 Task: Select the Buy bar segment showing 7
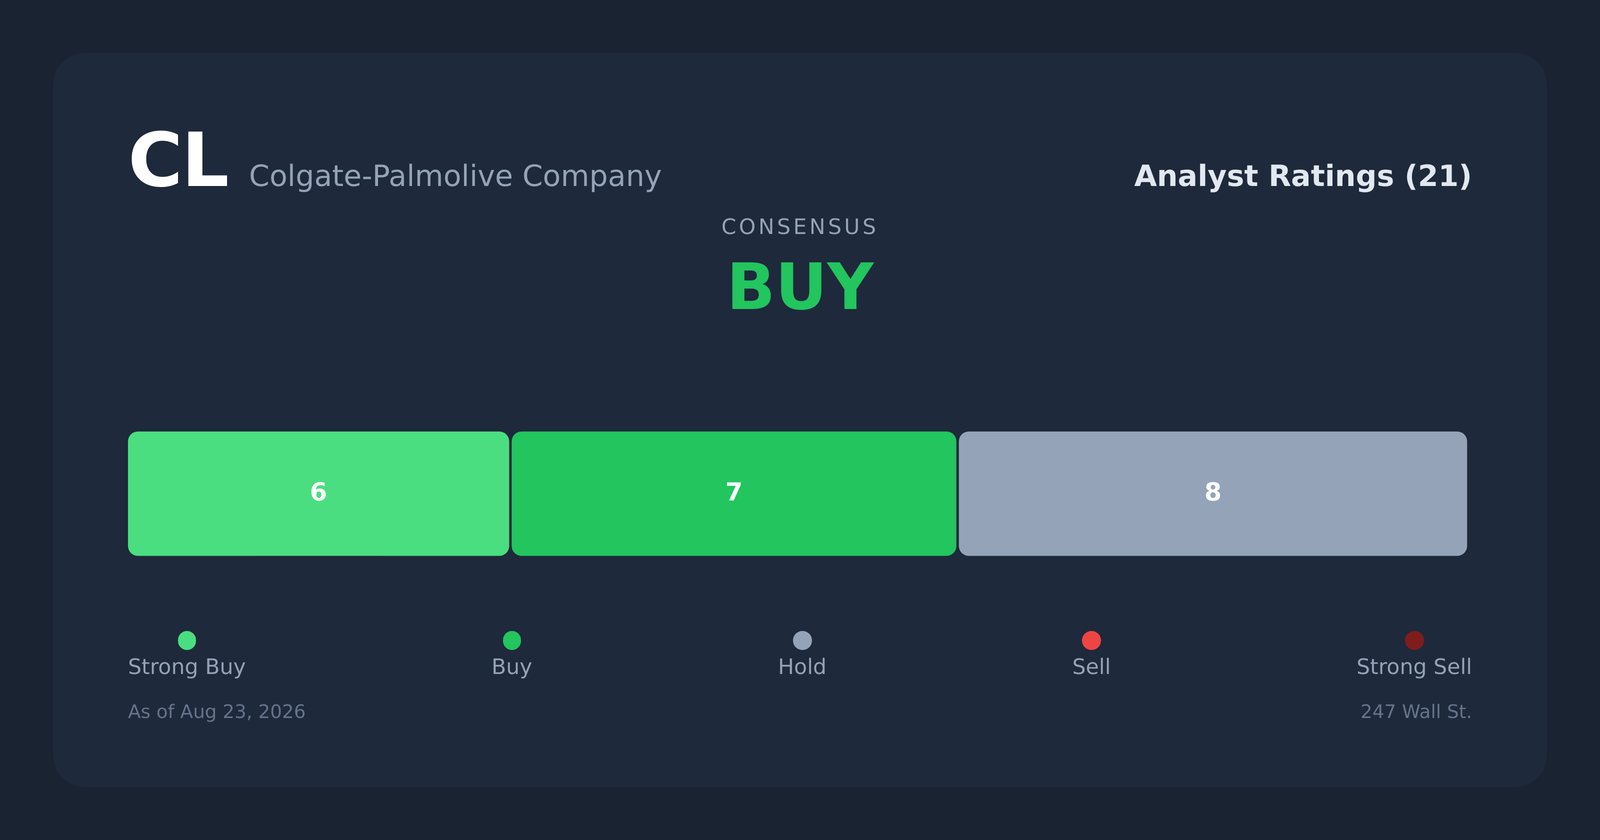pos(734,493)
